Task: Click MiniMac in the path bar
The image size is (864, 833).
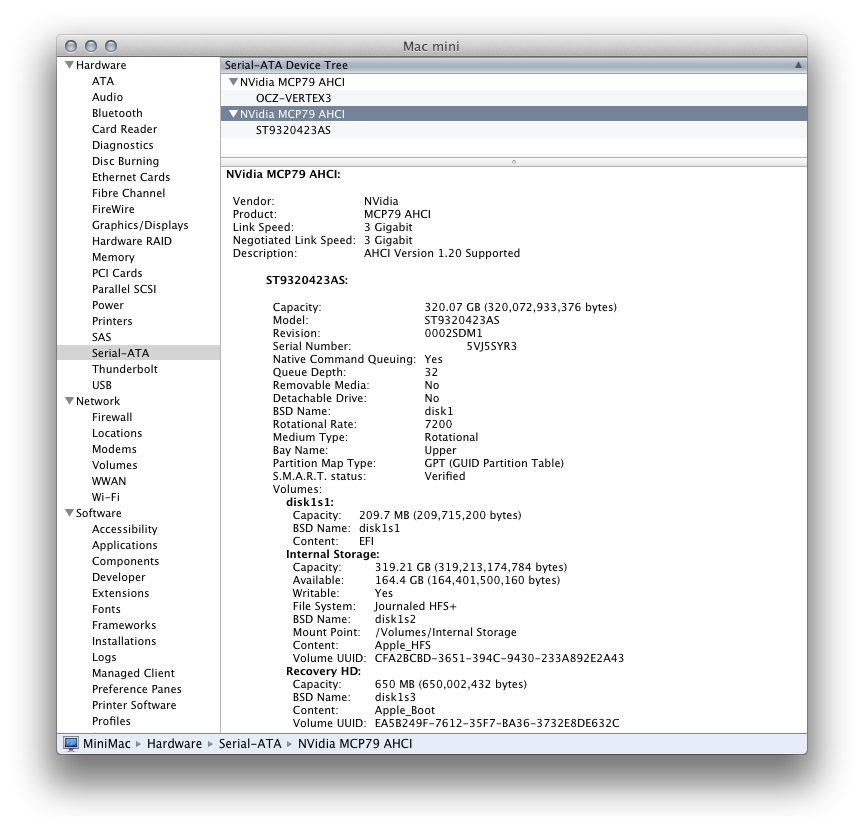Action: (107, 744)
